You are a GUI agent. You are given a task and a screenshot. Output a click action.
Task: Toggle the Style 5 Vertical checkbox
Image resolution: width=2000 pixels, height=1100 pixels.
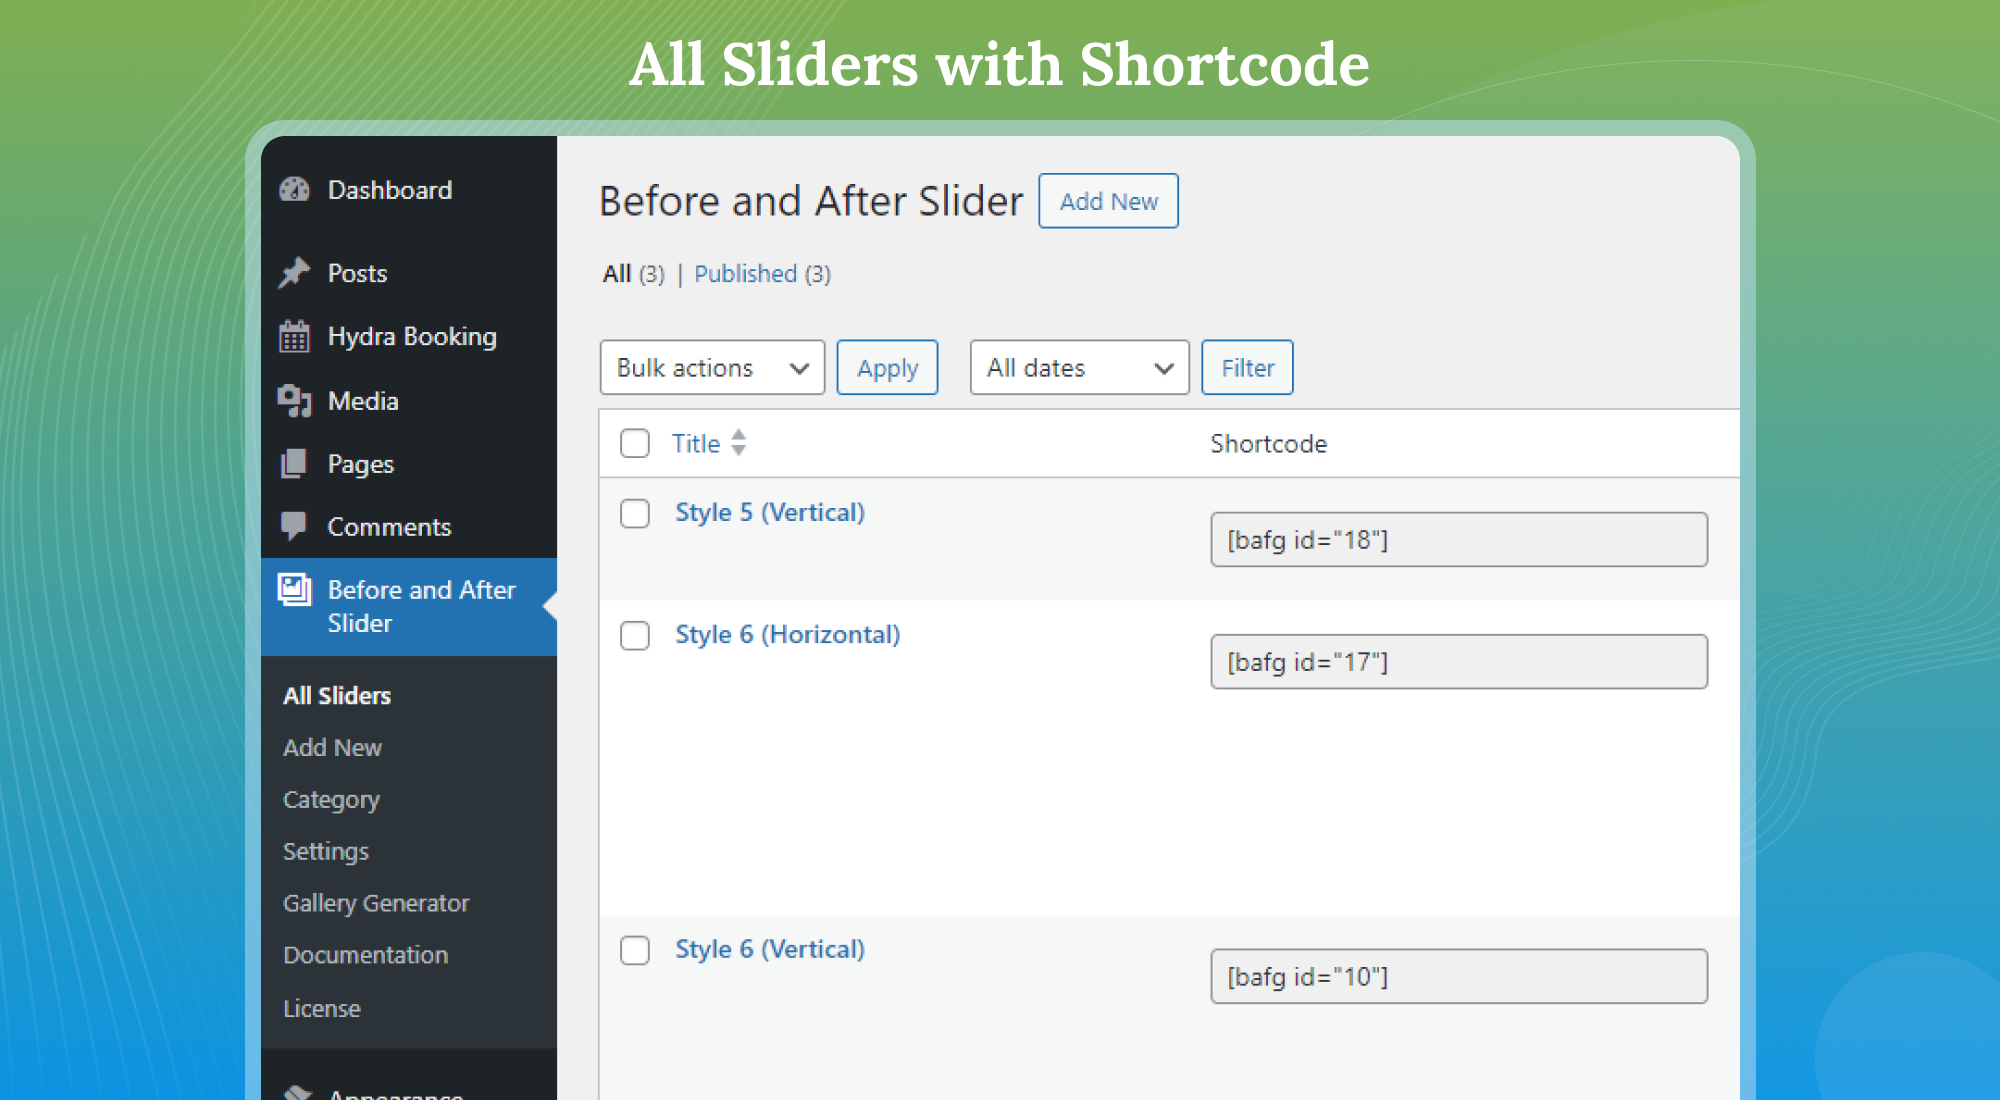pos(632,512)
